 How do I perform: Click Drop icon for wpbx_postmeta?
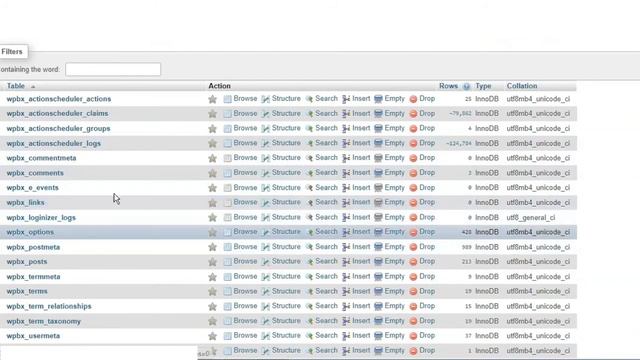[x=413, y=247]
